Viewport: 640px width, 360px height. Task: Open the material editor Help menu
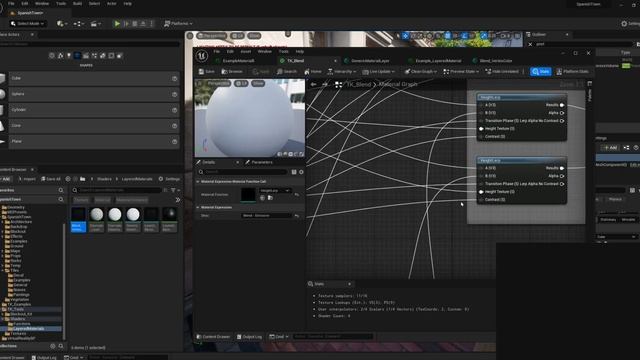tap(300, 52)
